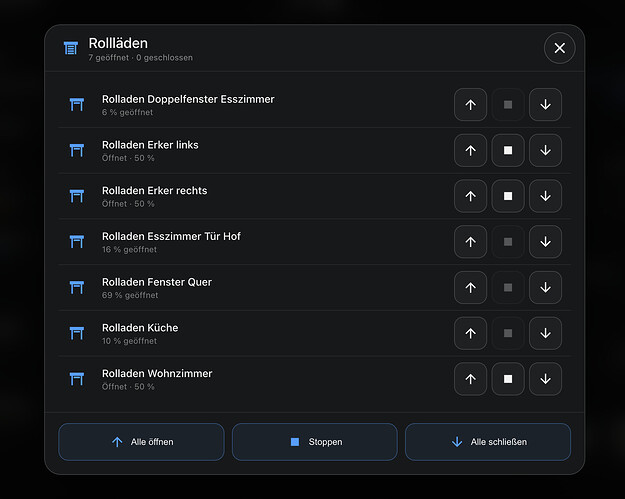625x499 pixels.
Task: Select the Rolladen Erker links name
Action: pos(150,145)
